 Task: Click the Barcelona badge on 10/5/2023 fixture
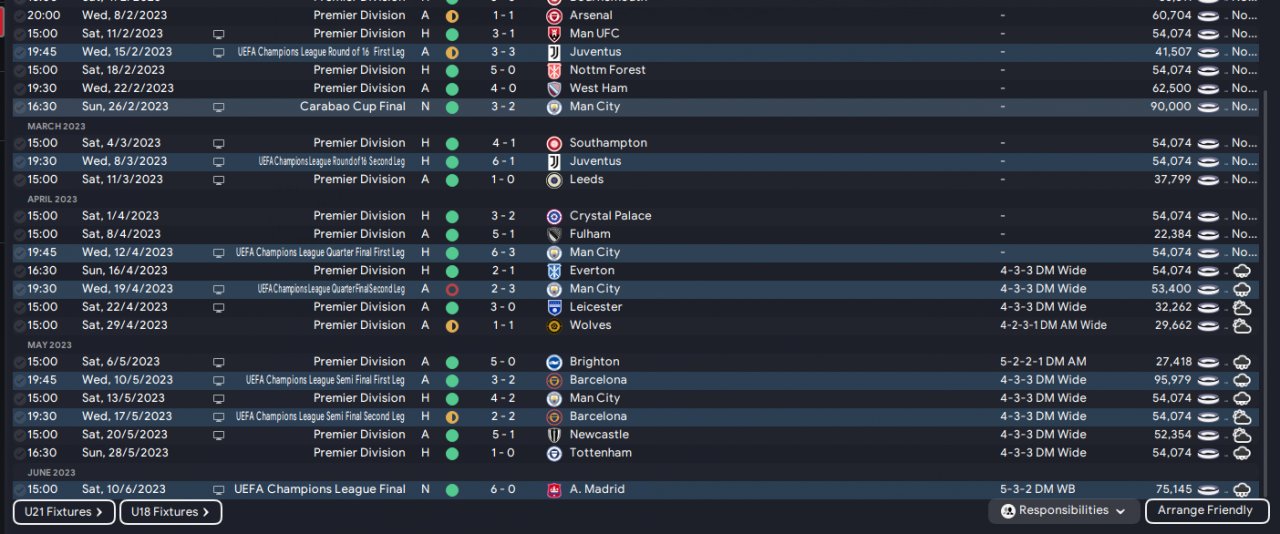[554, 380]
